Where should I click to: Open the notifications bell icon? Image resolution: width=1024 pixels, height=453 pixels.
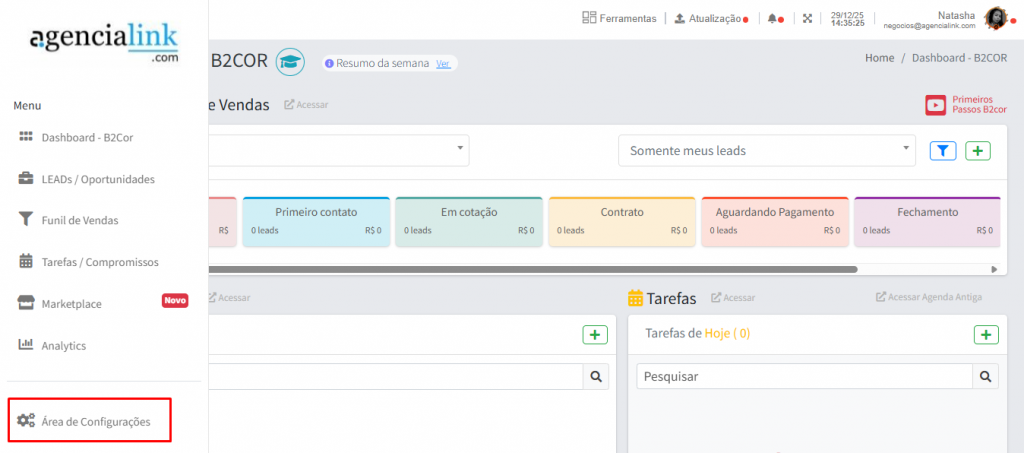coord(772,18)
